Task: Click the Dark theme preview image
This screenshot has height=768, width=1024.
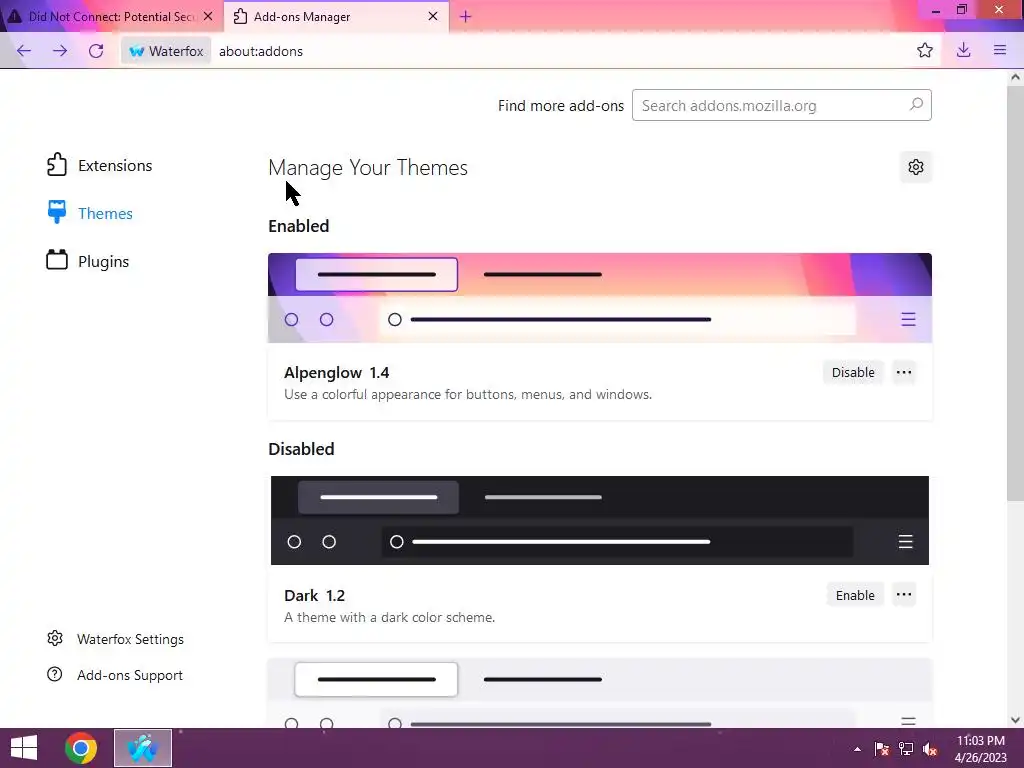Action: pyautogui.click(x=600, y=520)
